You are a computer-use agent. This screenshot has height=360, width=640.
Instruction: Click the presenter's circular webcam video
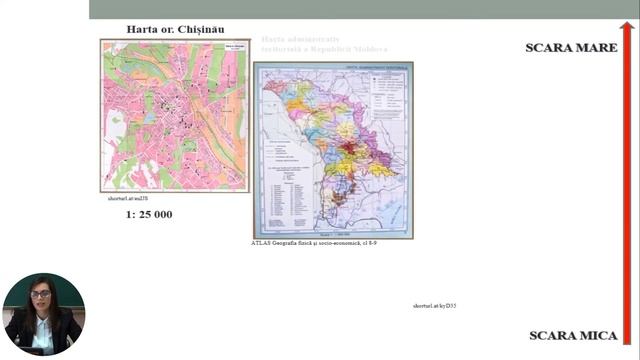pos(44,314)
